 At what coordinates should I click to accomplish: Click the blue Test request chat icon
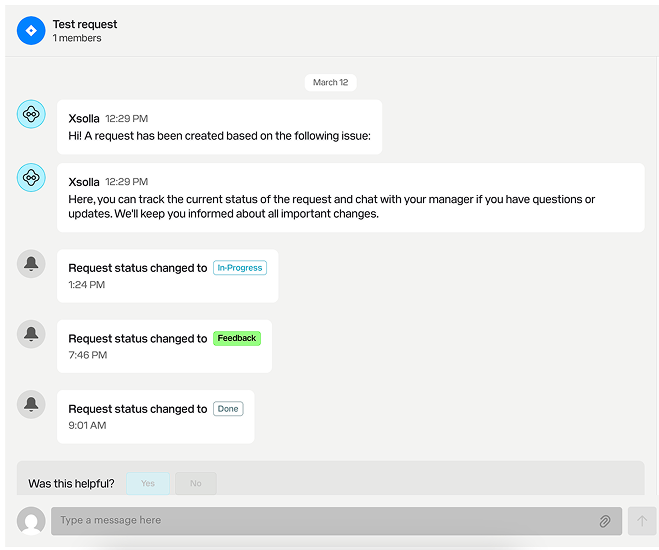31,31
